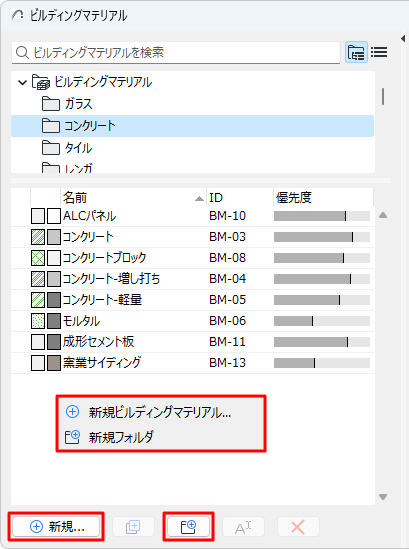409x549 pixels.
Task: Click the new folder icon button
Action: [188, 527]
